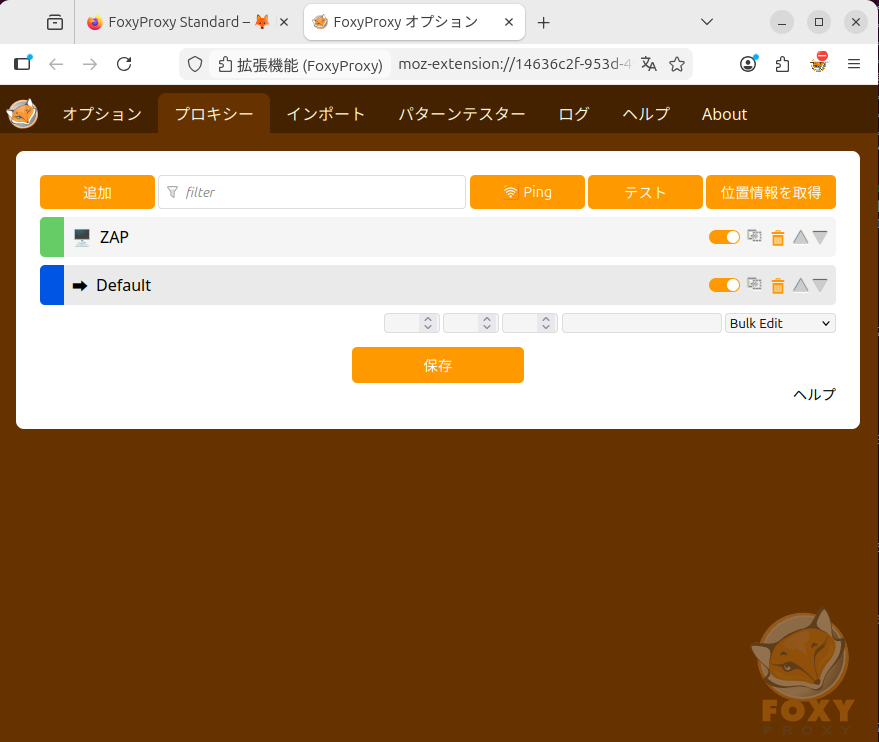Click the bulk edit text input field
Image resolution: width=879 pixels, height=742 pixels.
coord(641,323)
